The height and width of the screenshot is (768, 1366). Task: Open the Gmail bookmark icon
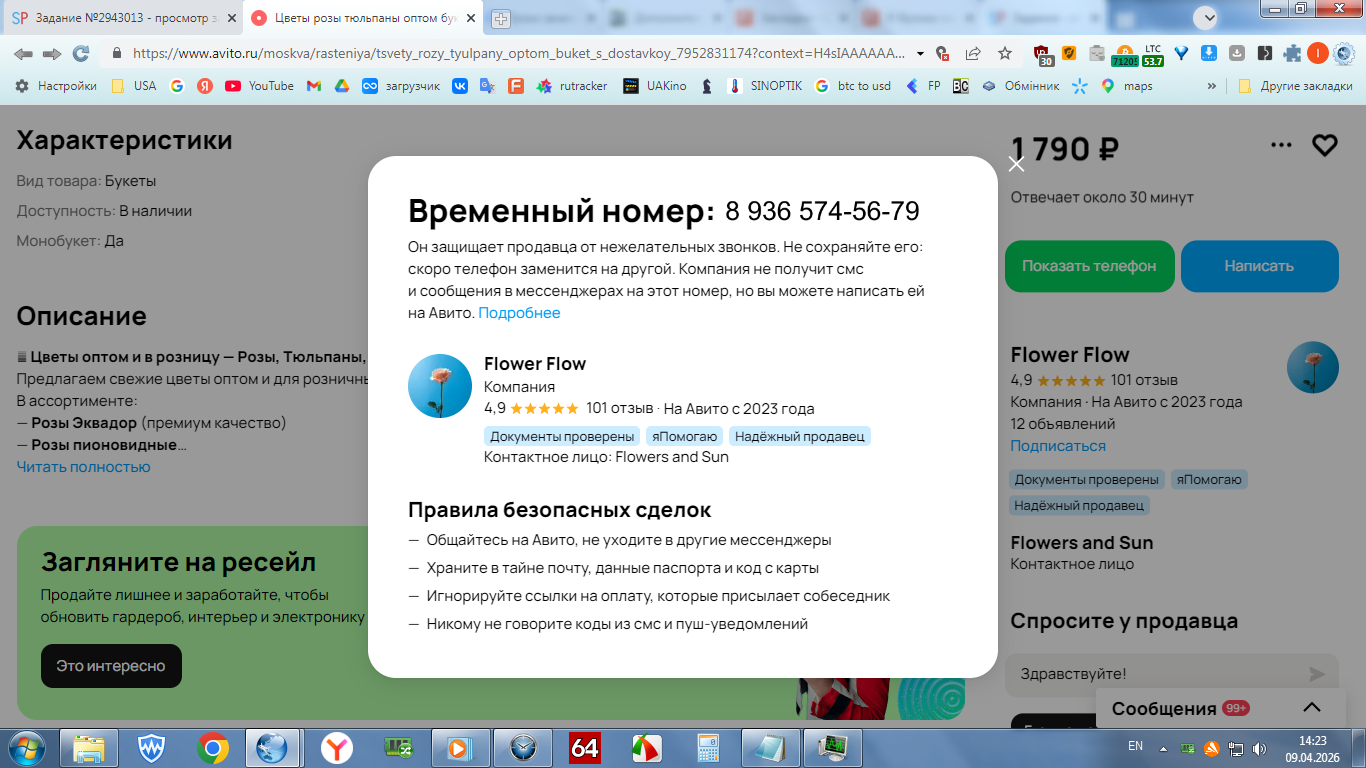[x=314, y=86]
